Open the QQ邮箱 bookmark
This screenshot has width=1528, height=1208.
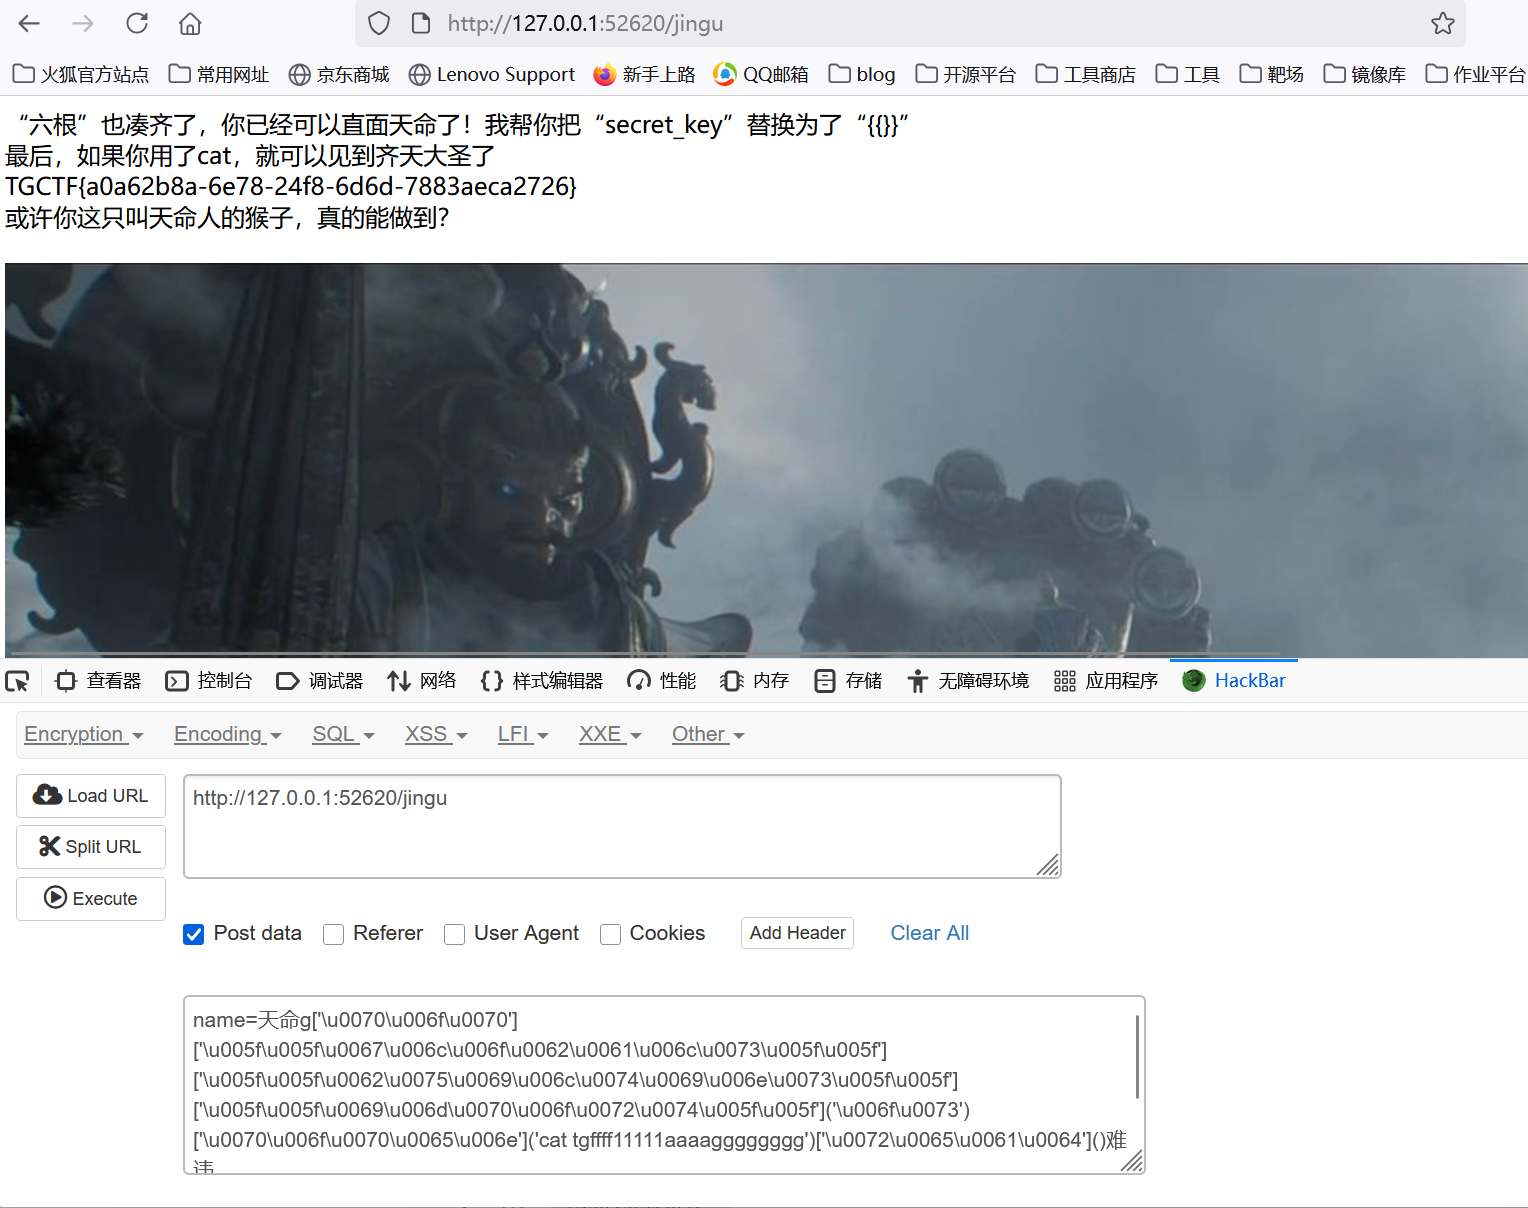761,74
